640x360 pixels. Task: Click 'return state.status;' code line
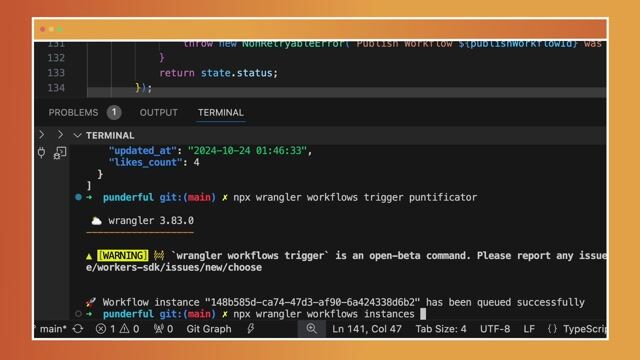[x=218, y=73]
